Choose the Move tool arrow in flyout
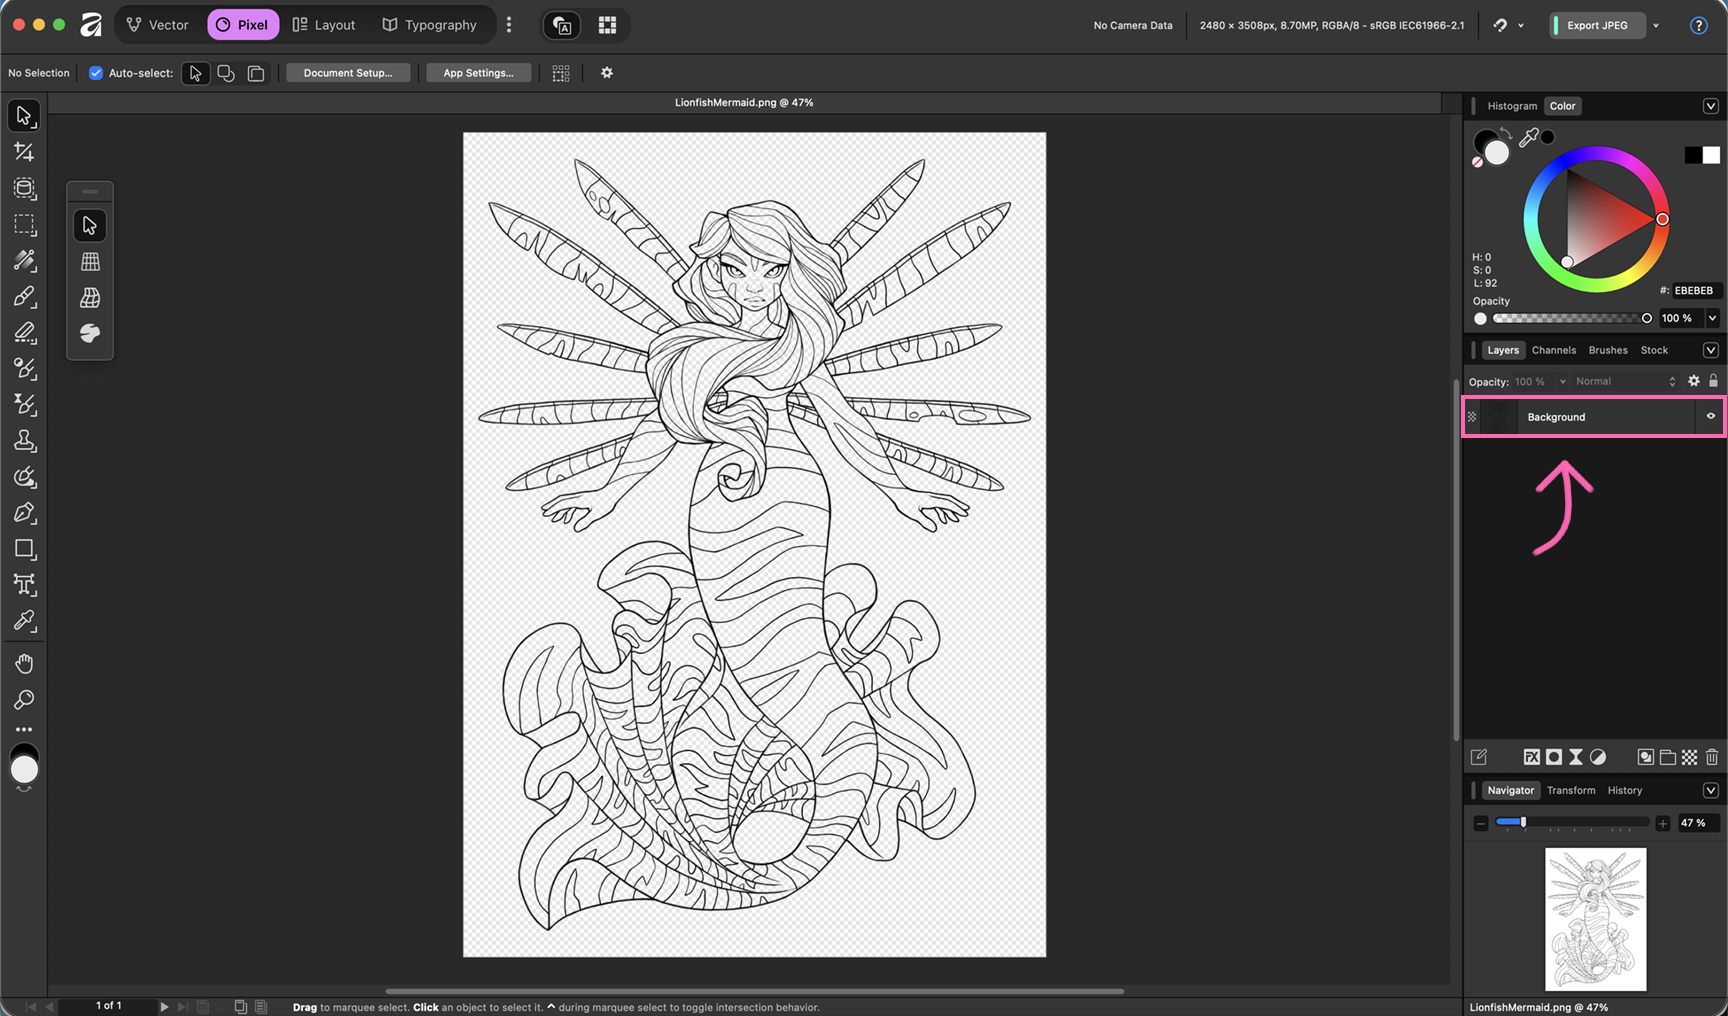Viewport: 1728px width, 1016px height. (90, 226)
